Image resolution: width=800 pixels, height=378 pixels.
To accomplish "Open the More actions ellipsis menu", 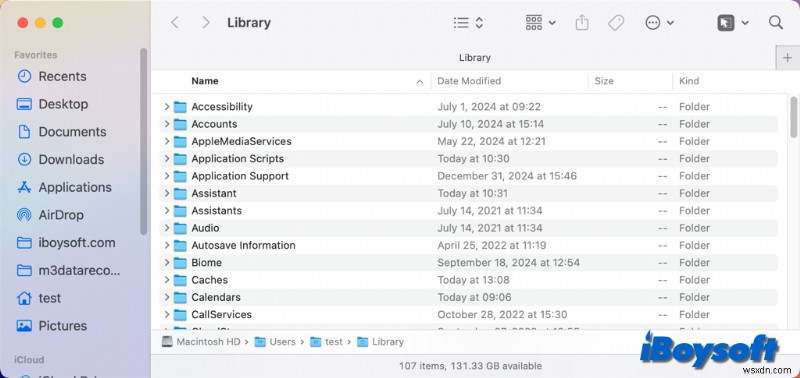I will point(660,23).
